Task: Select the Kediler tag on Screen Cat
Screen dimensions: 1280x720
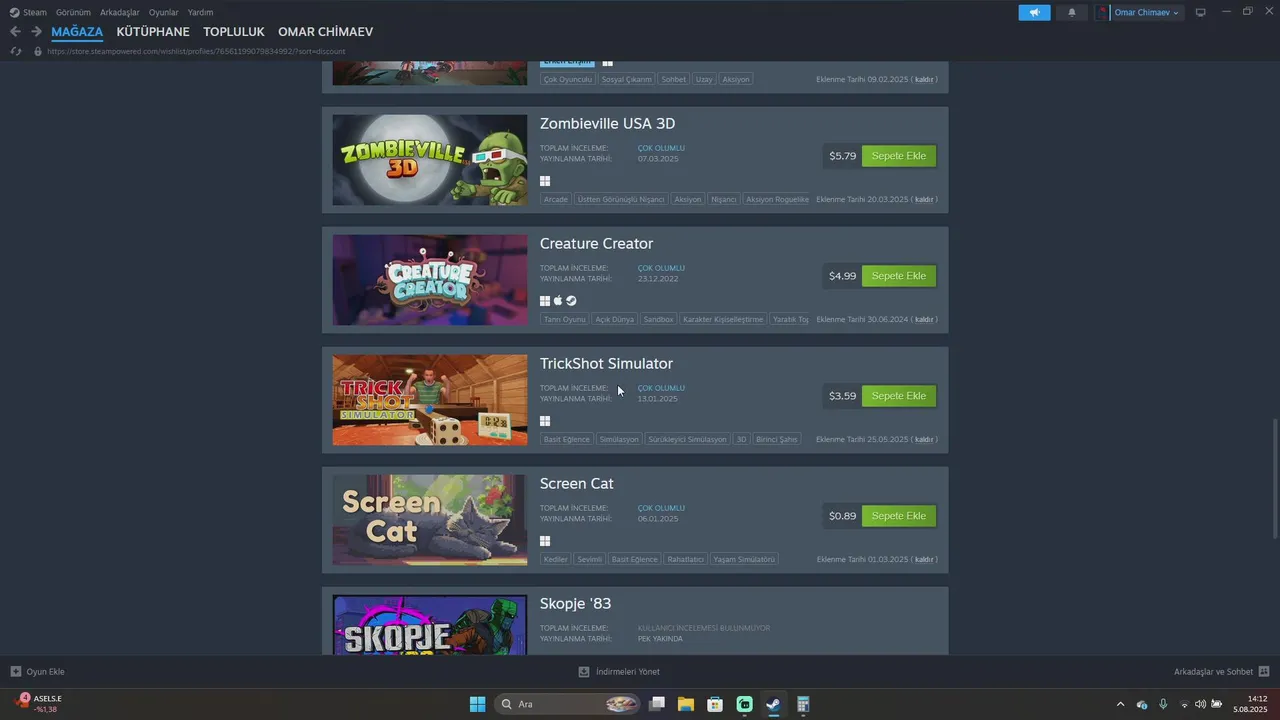Action: pos(555,559)
